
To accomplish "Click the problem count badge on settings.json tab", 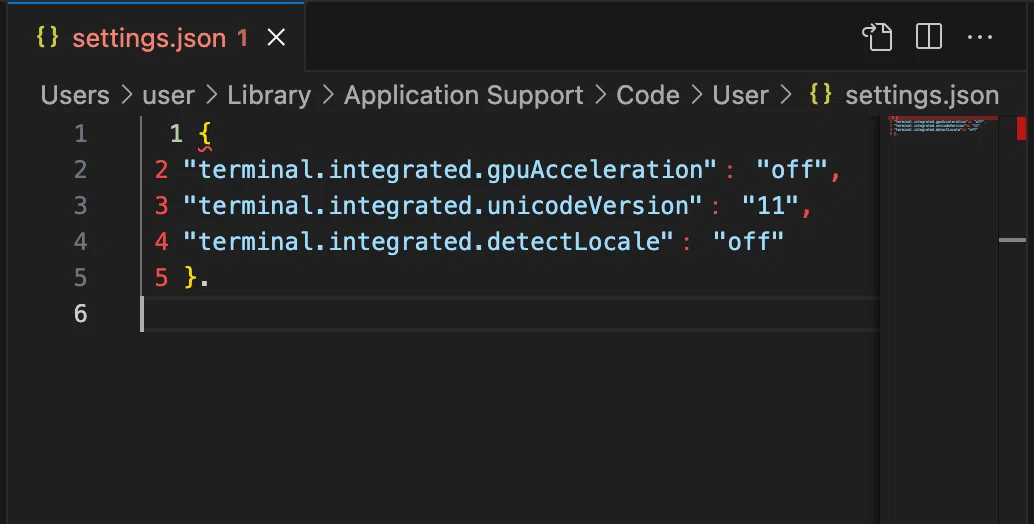I will 243,38.
